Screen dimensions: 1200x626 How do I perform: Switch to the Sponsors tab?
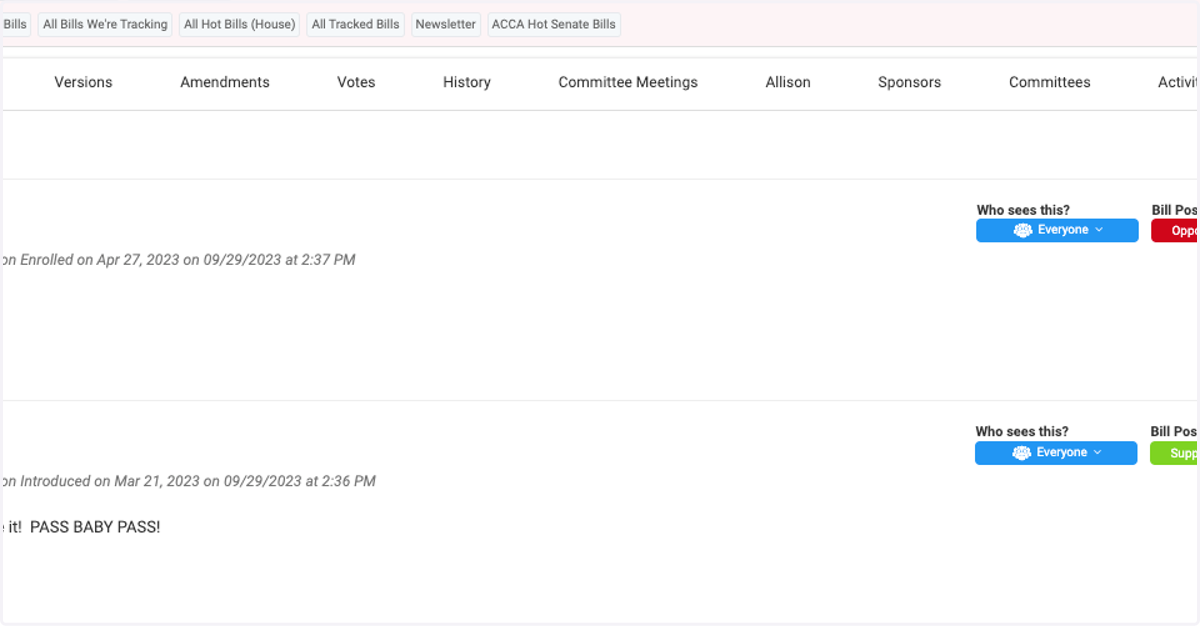[909, 82]
